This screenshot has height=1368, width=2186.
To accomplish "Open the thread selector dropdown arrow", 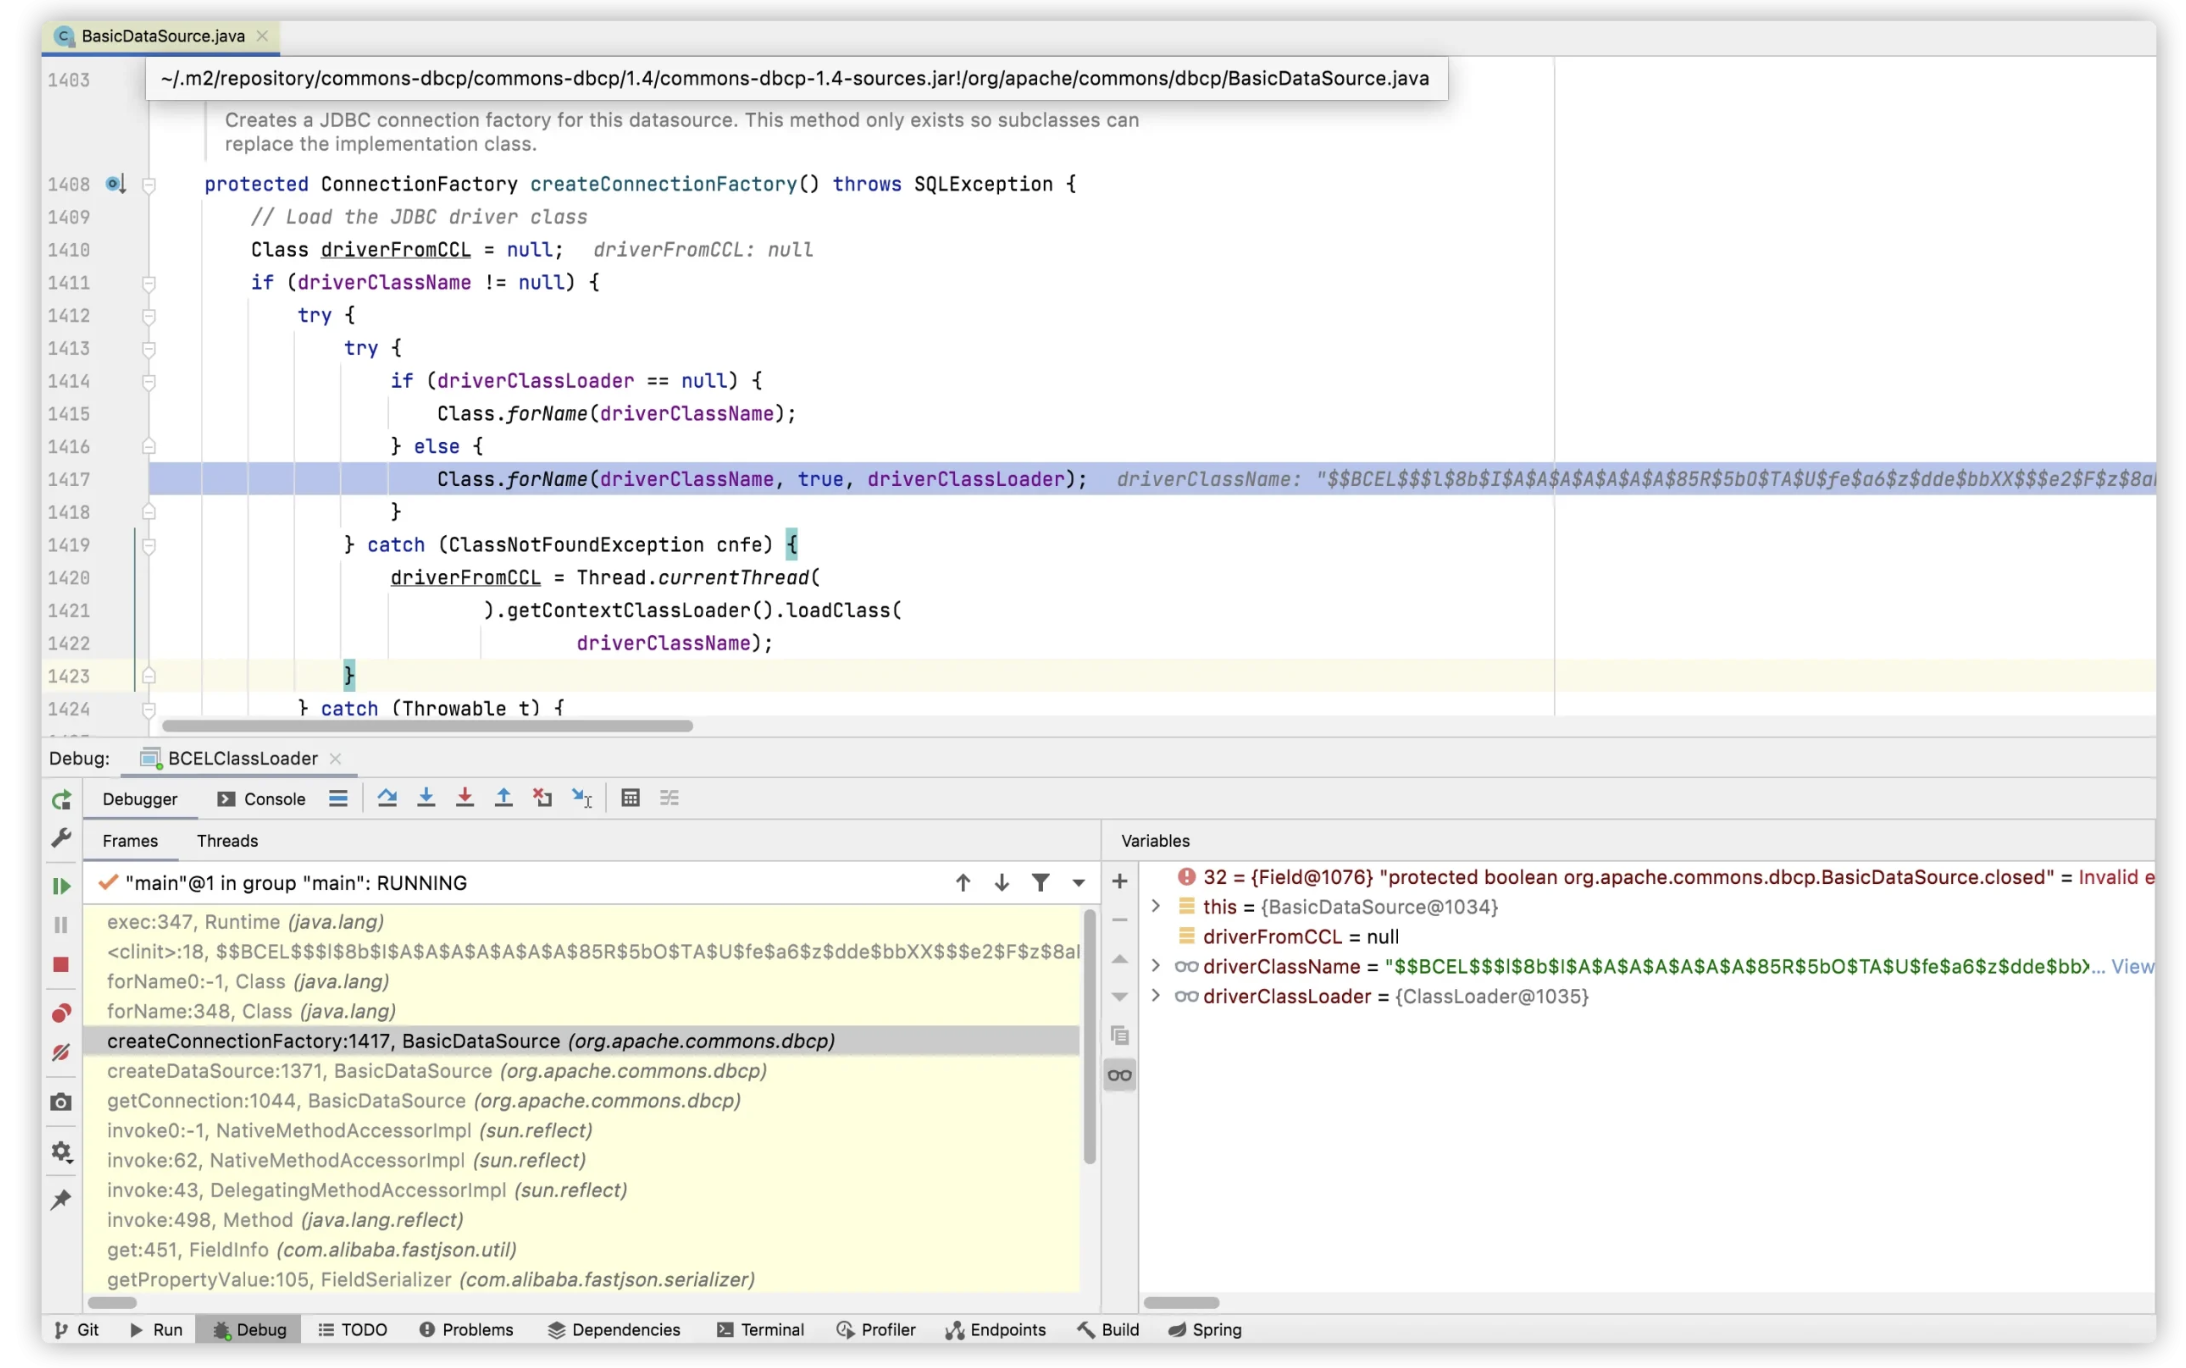I will pos(1078,883).
